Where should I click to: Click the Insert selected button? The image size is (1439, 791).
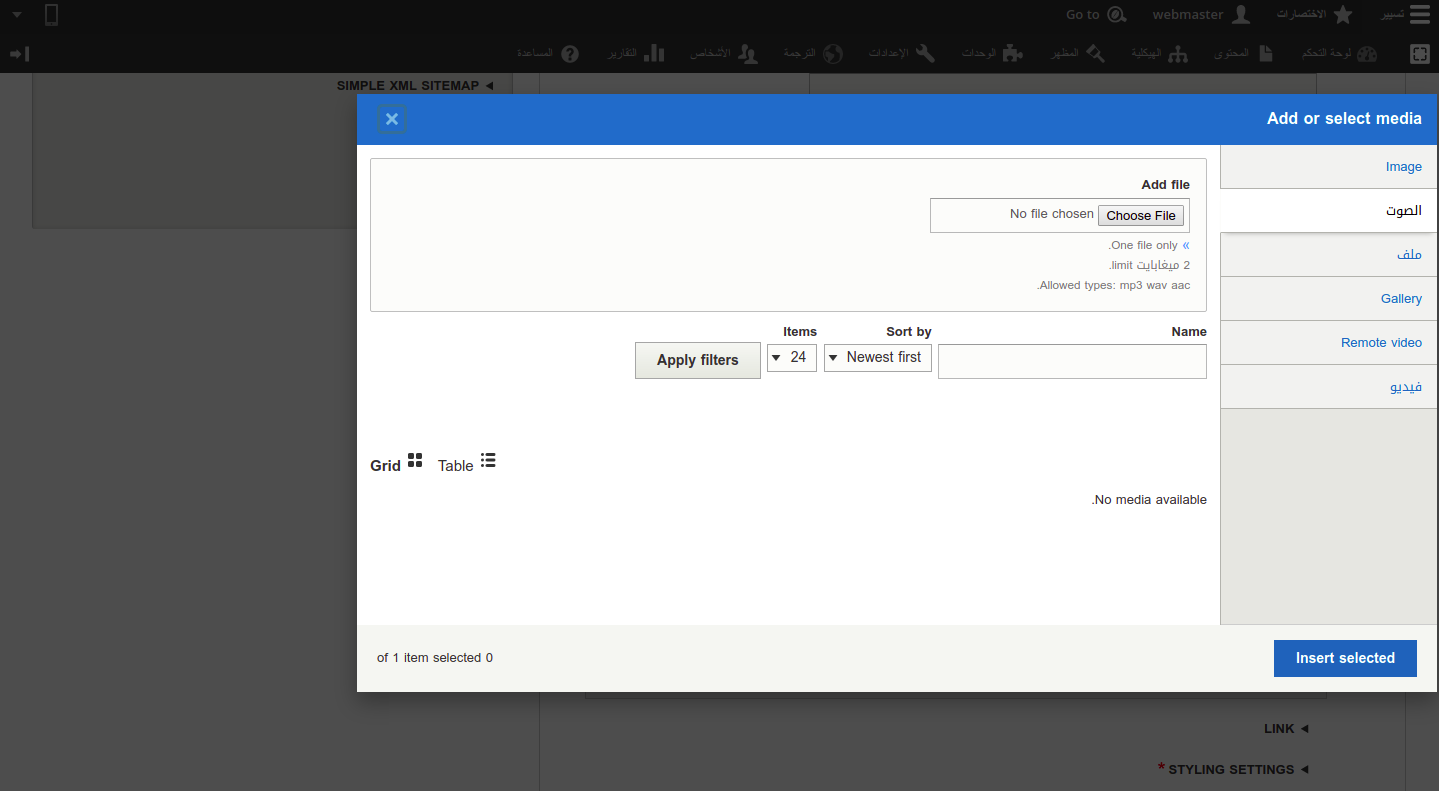pos(1344,658)
